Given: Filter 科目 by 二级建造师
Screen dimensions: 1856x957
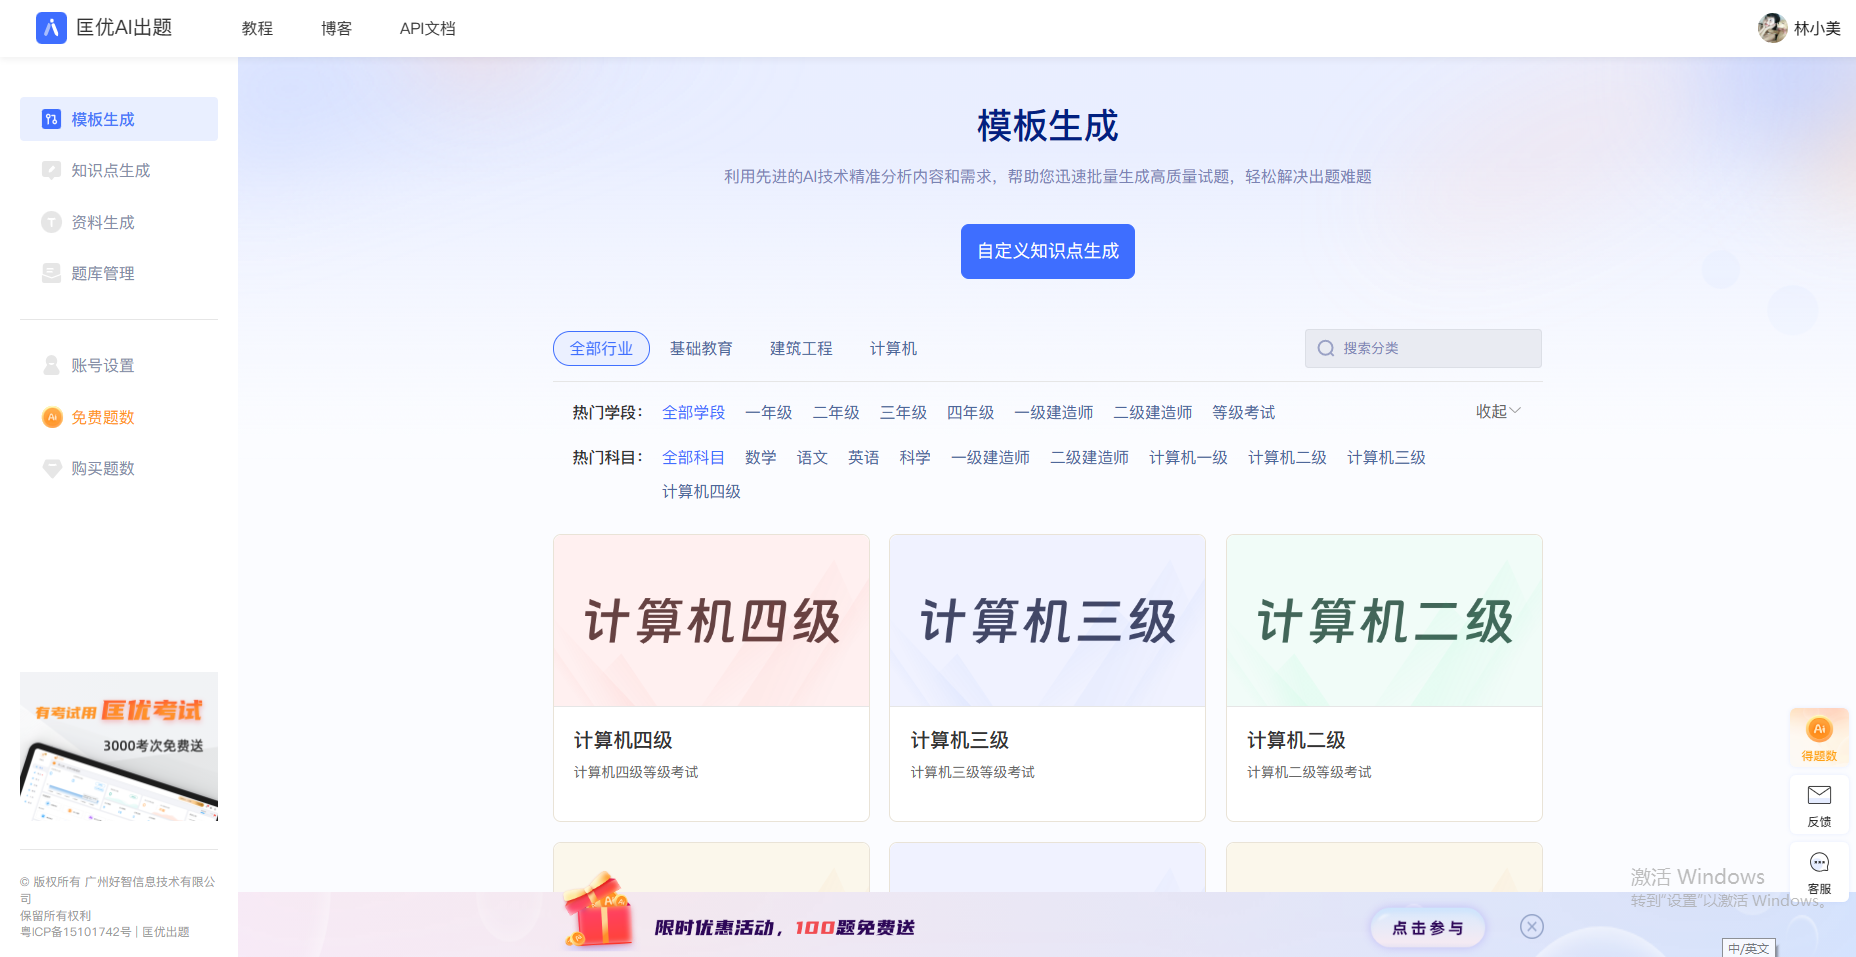Looking at the screenshot, I should 1089,457.
